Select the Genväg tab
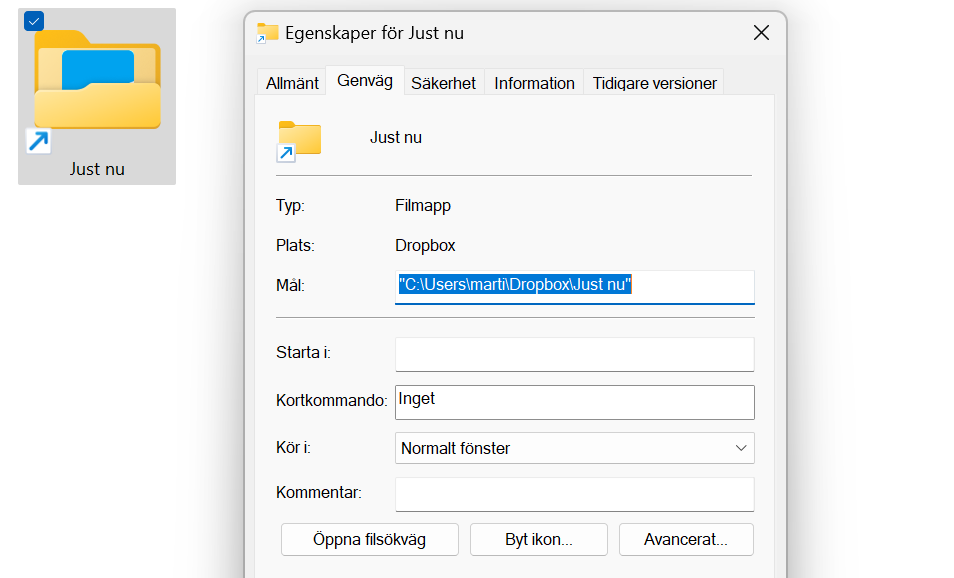Image resolution: width=954 pixels, height=578 pixels. [x=365, y=81]
